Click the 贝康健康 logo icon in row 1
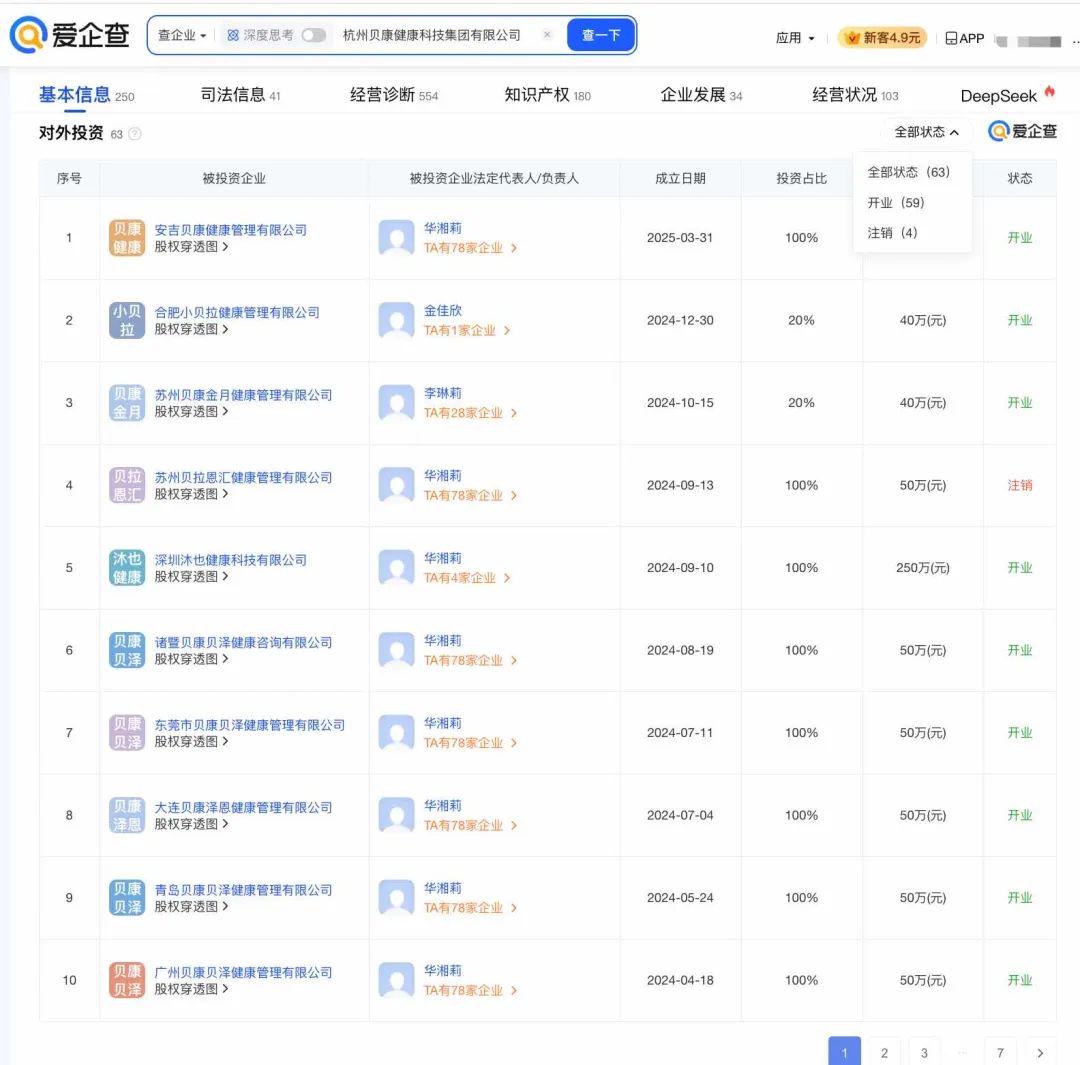1080x1065 pixels. (x=127, y=238)
